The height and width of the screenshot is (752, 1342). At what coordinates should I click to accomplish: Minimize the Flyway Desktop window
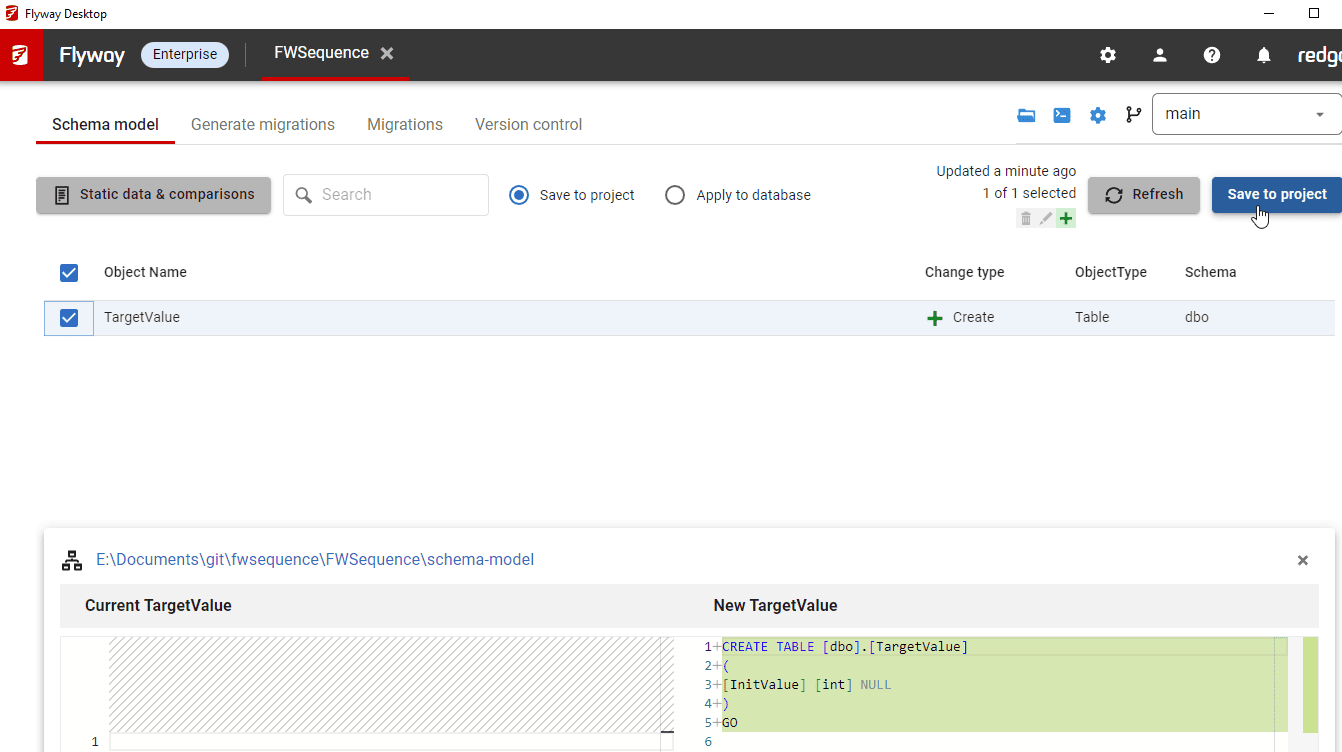[x=1268, y=14]
